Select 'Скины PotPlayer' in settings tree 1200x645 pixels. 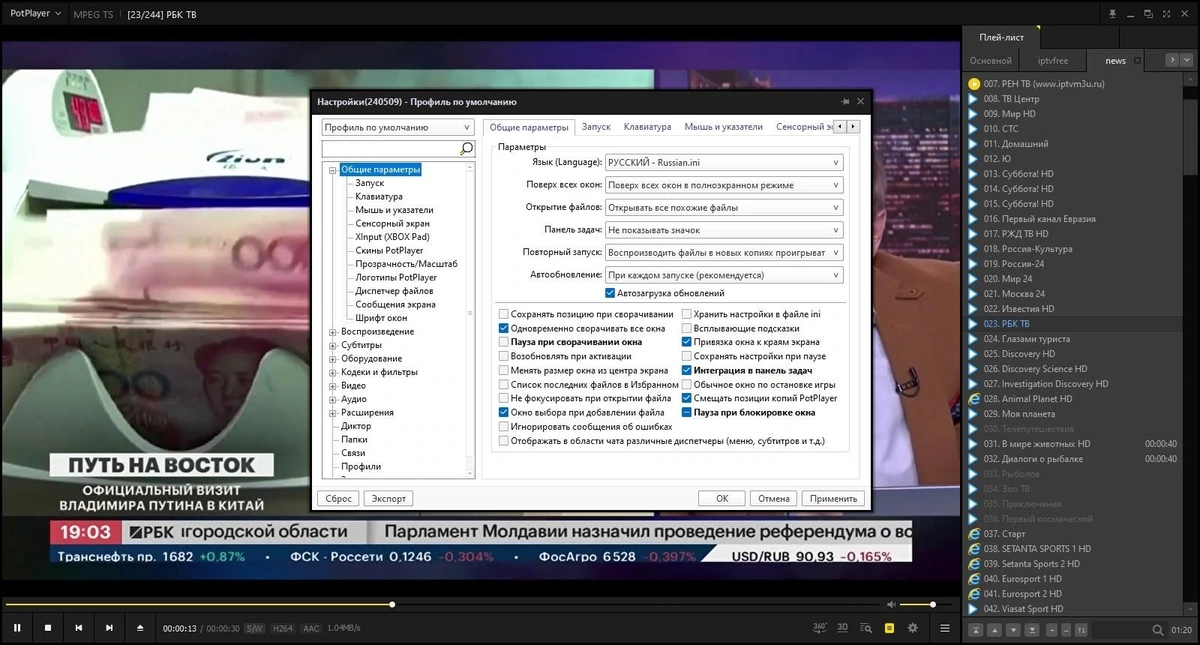389,250
